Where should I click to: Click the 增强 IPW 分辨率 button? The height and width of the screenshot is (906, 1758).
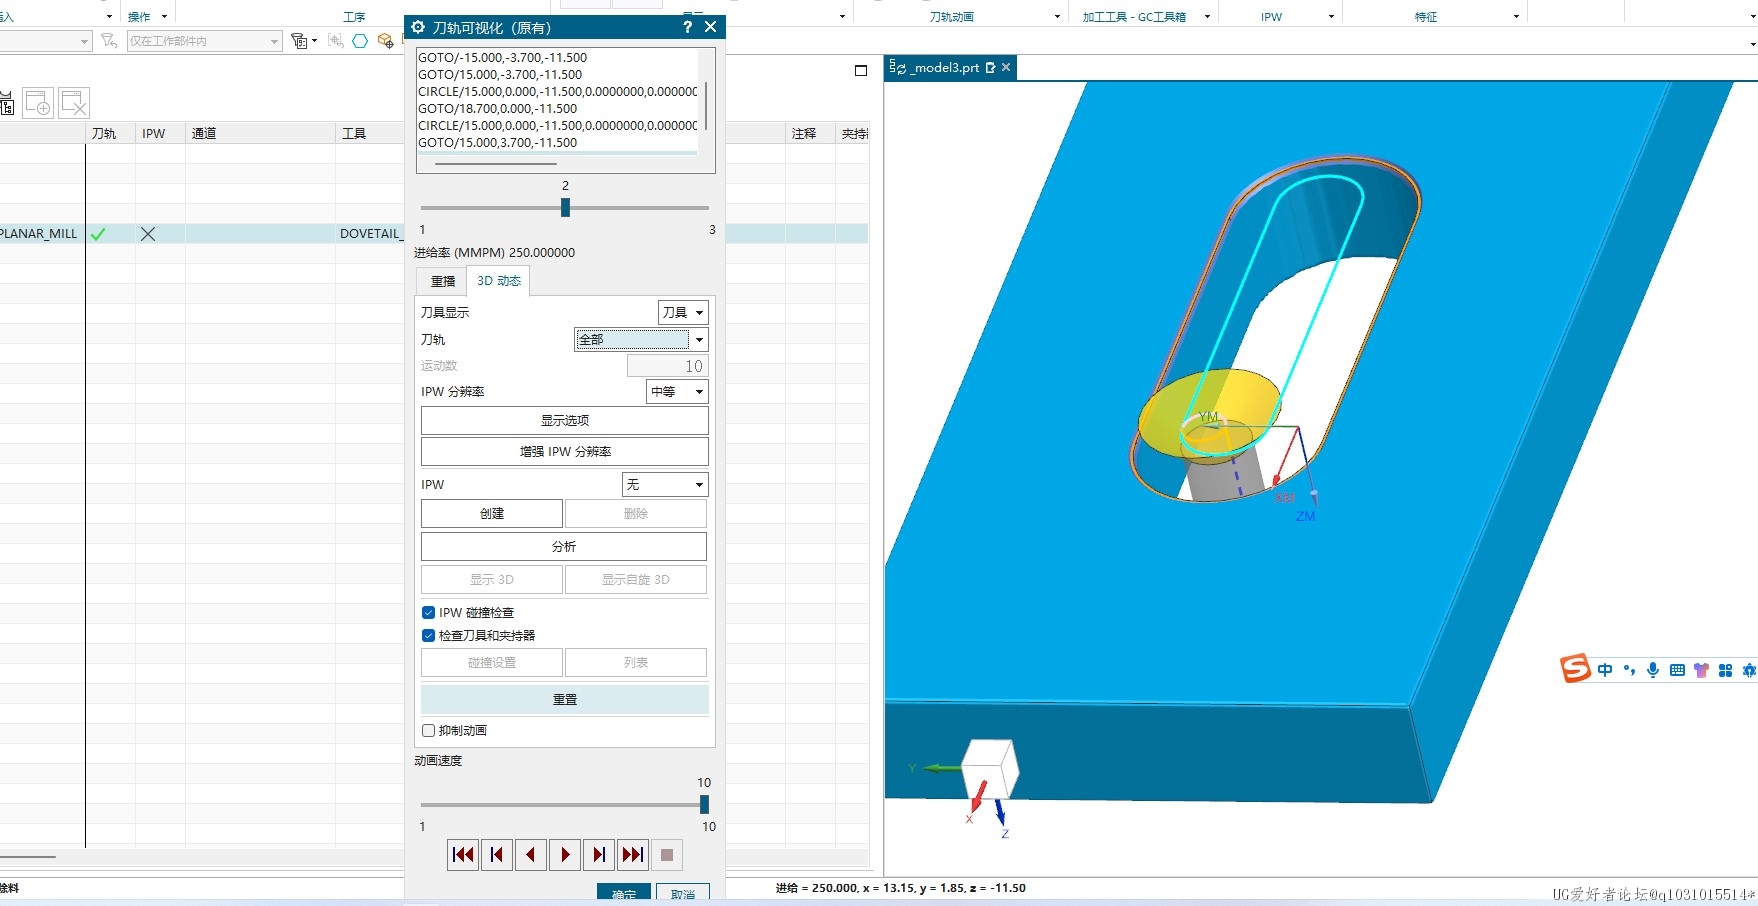coord(565,451)
